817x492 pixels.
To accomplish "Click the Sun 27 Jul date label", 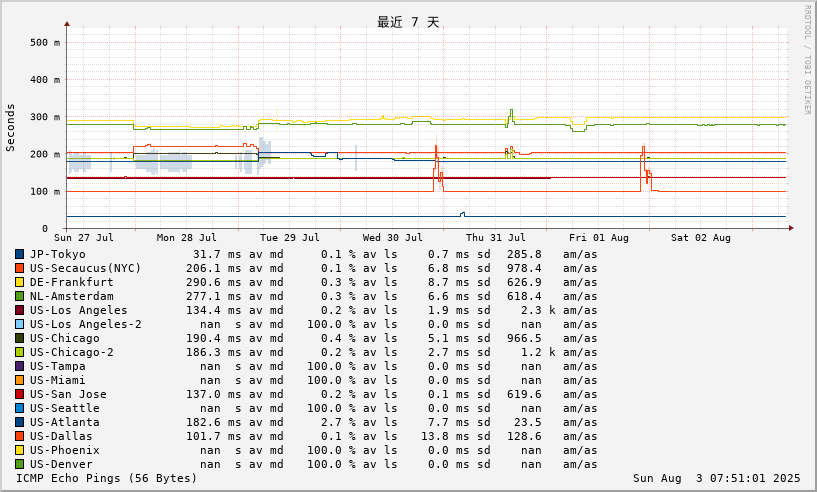I will point(83,238).
